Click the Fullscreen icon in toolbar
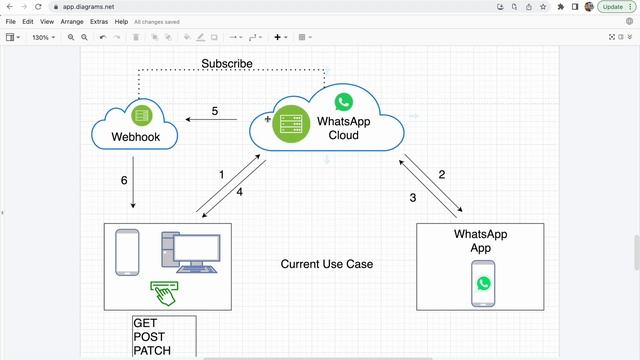 (x=612, y=37)
